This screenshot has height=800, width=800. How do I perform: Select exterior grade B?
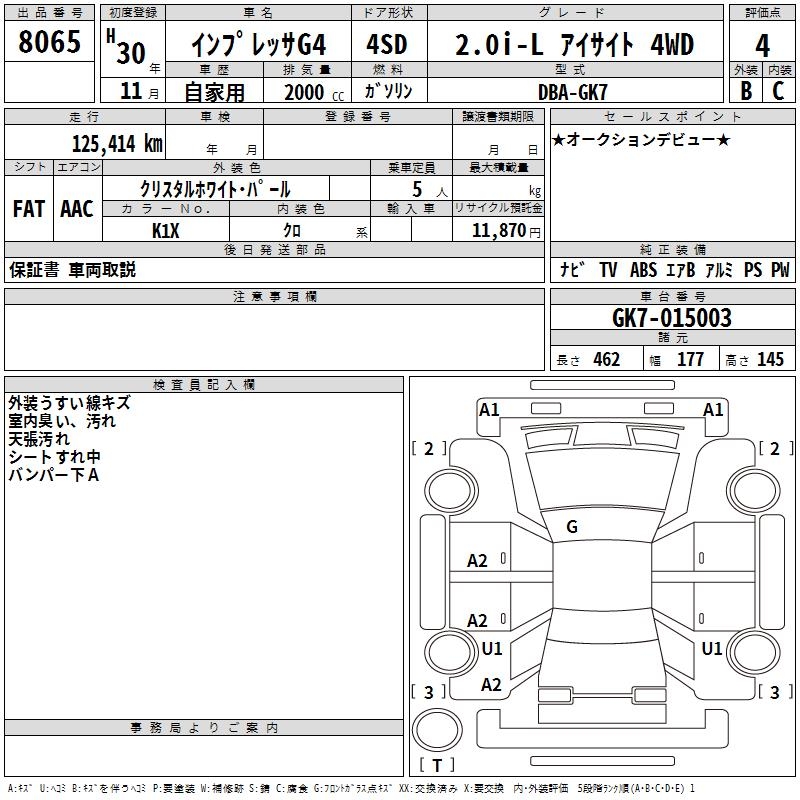tap(746, 91)
